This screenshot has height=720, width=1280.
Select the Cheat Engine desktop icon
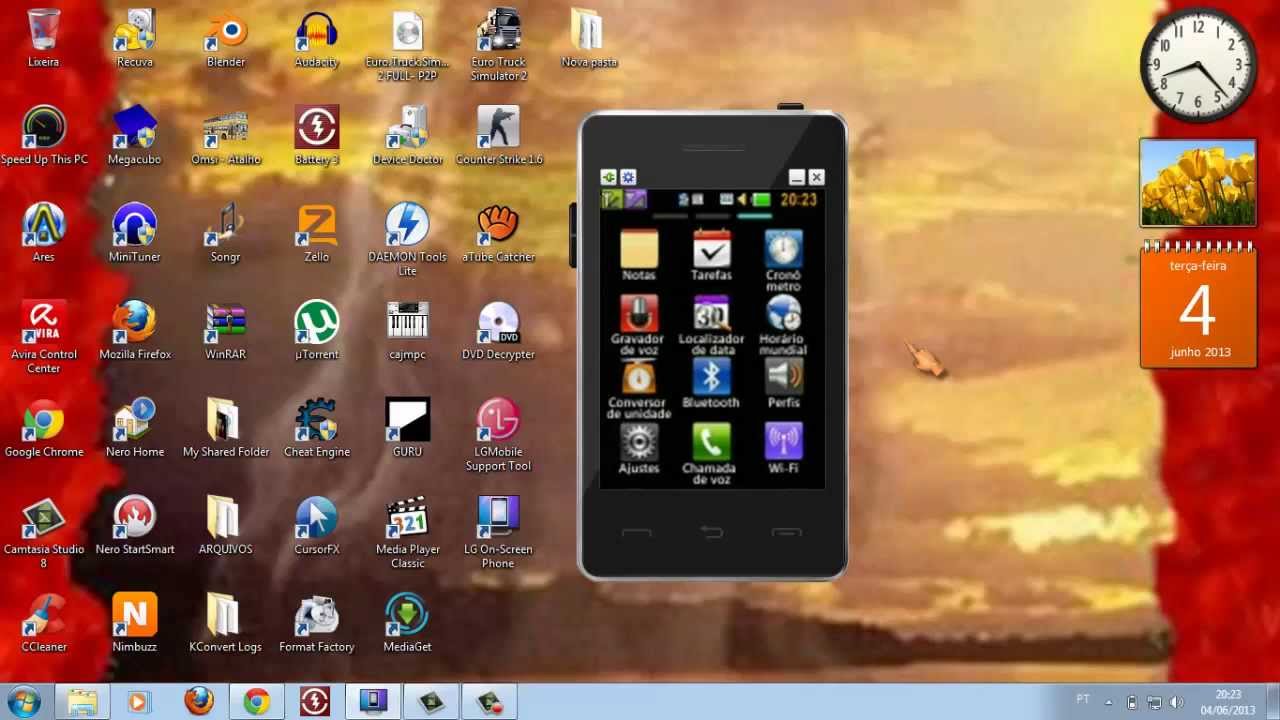[317, 427]
